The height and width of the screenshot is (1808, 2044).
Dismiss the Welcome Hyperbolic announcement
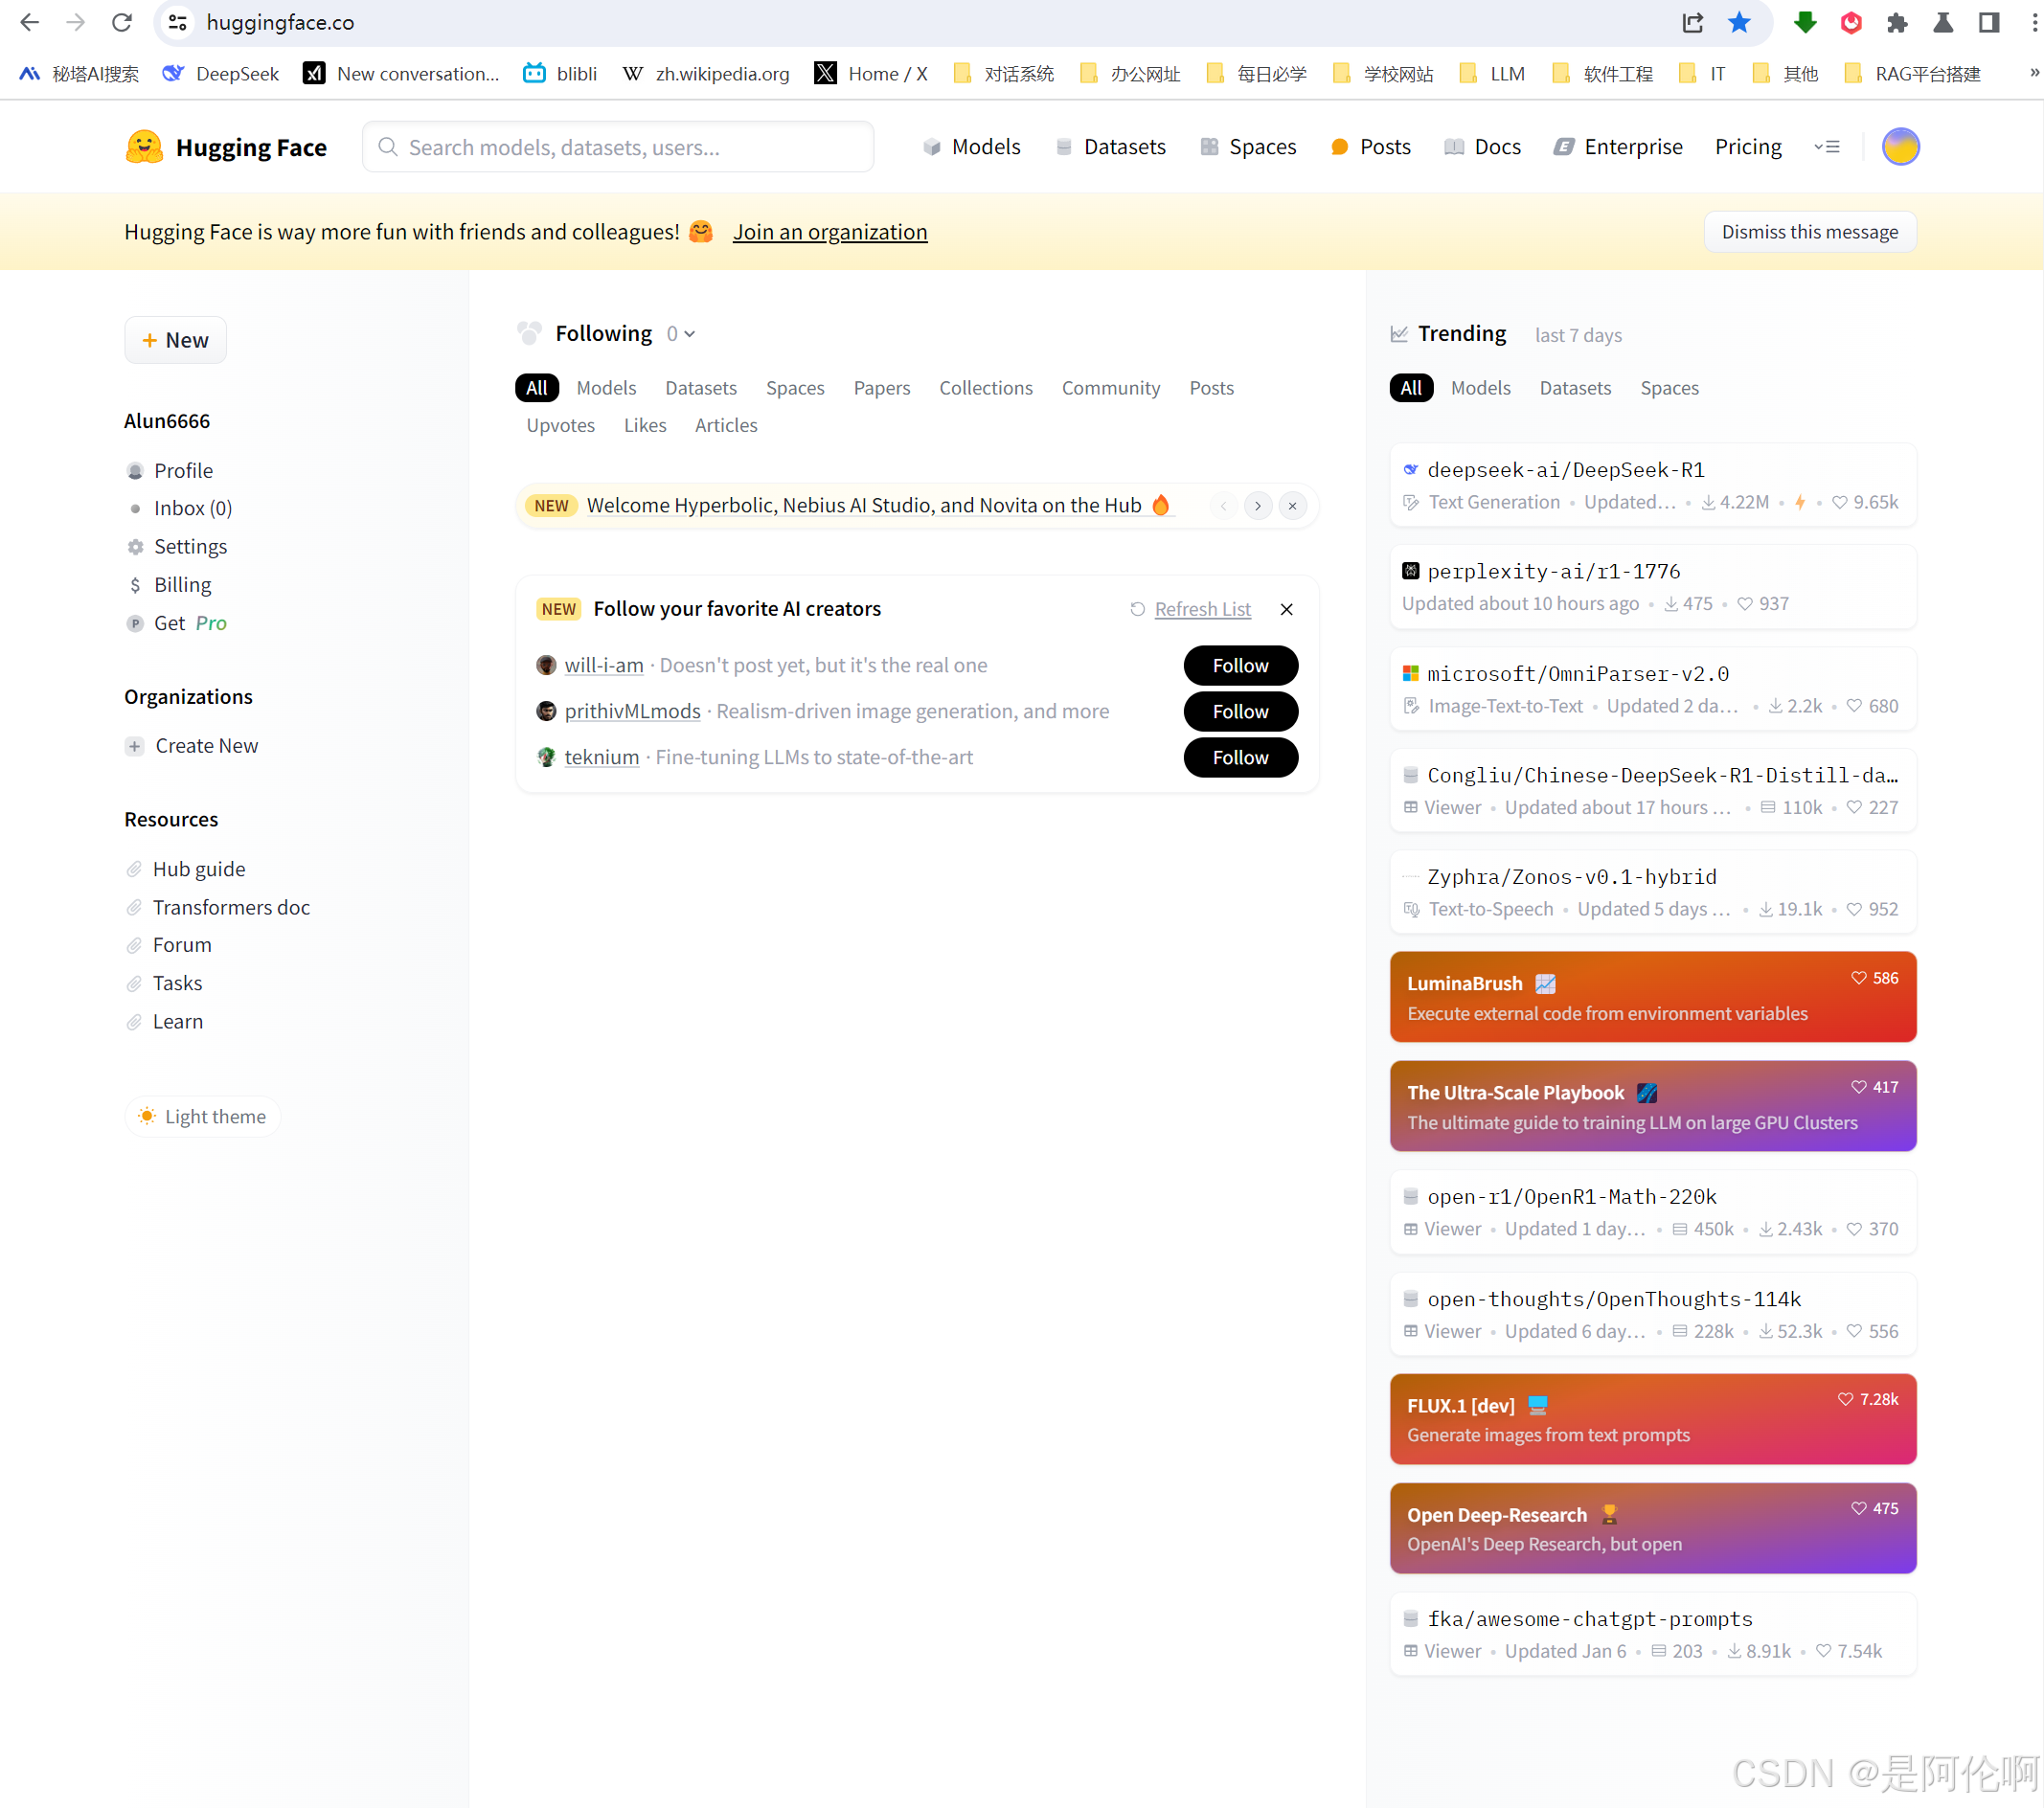pos(1292,506)
